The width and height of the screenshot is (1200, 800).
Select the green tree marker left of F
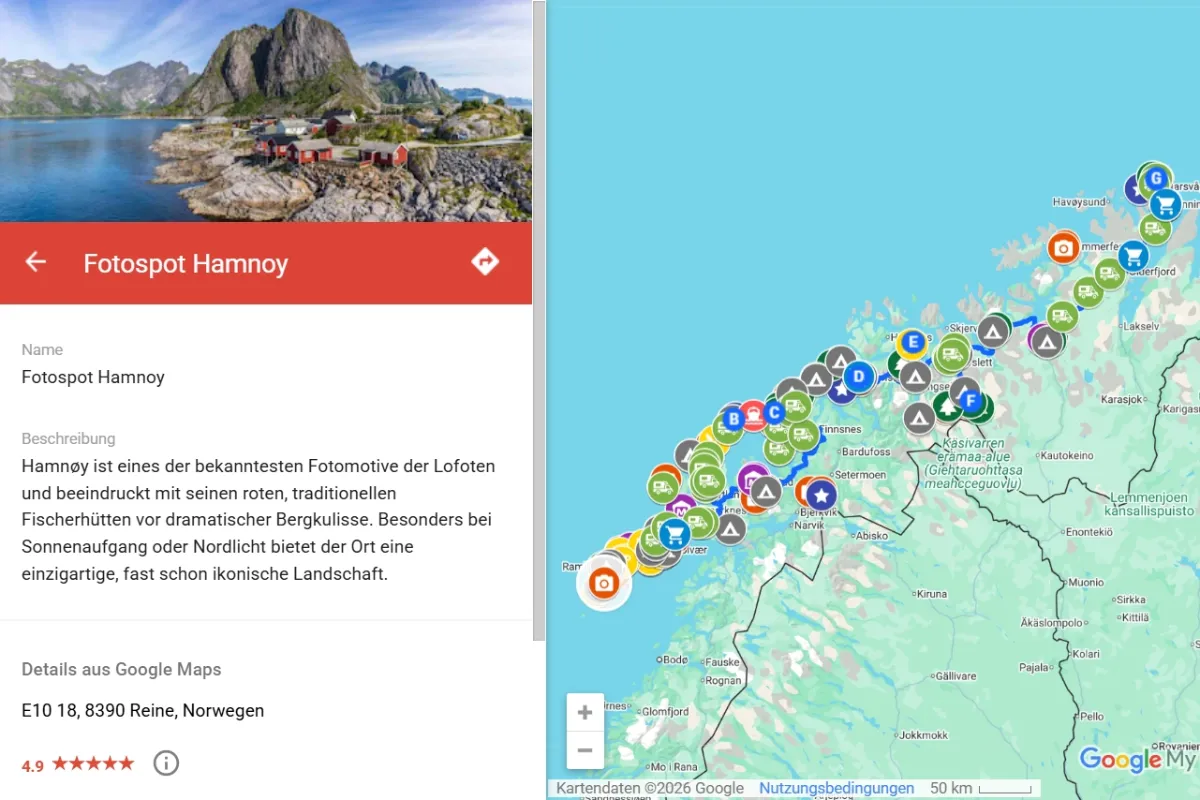[946, 406]
